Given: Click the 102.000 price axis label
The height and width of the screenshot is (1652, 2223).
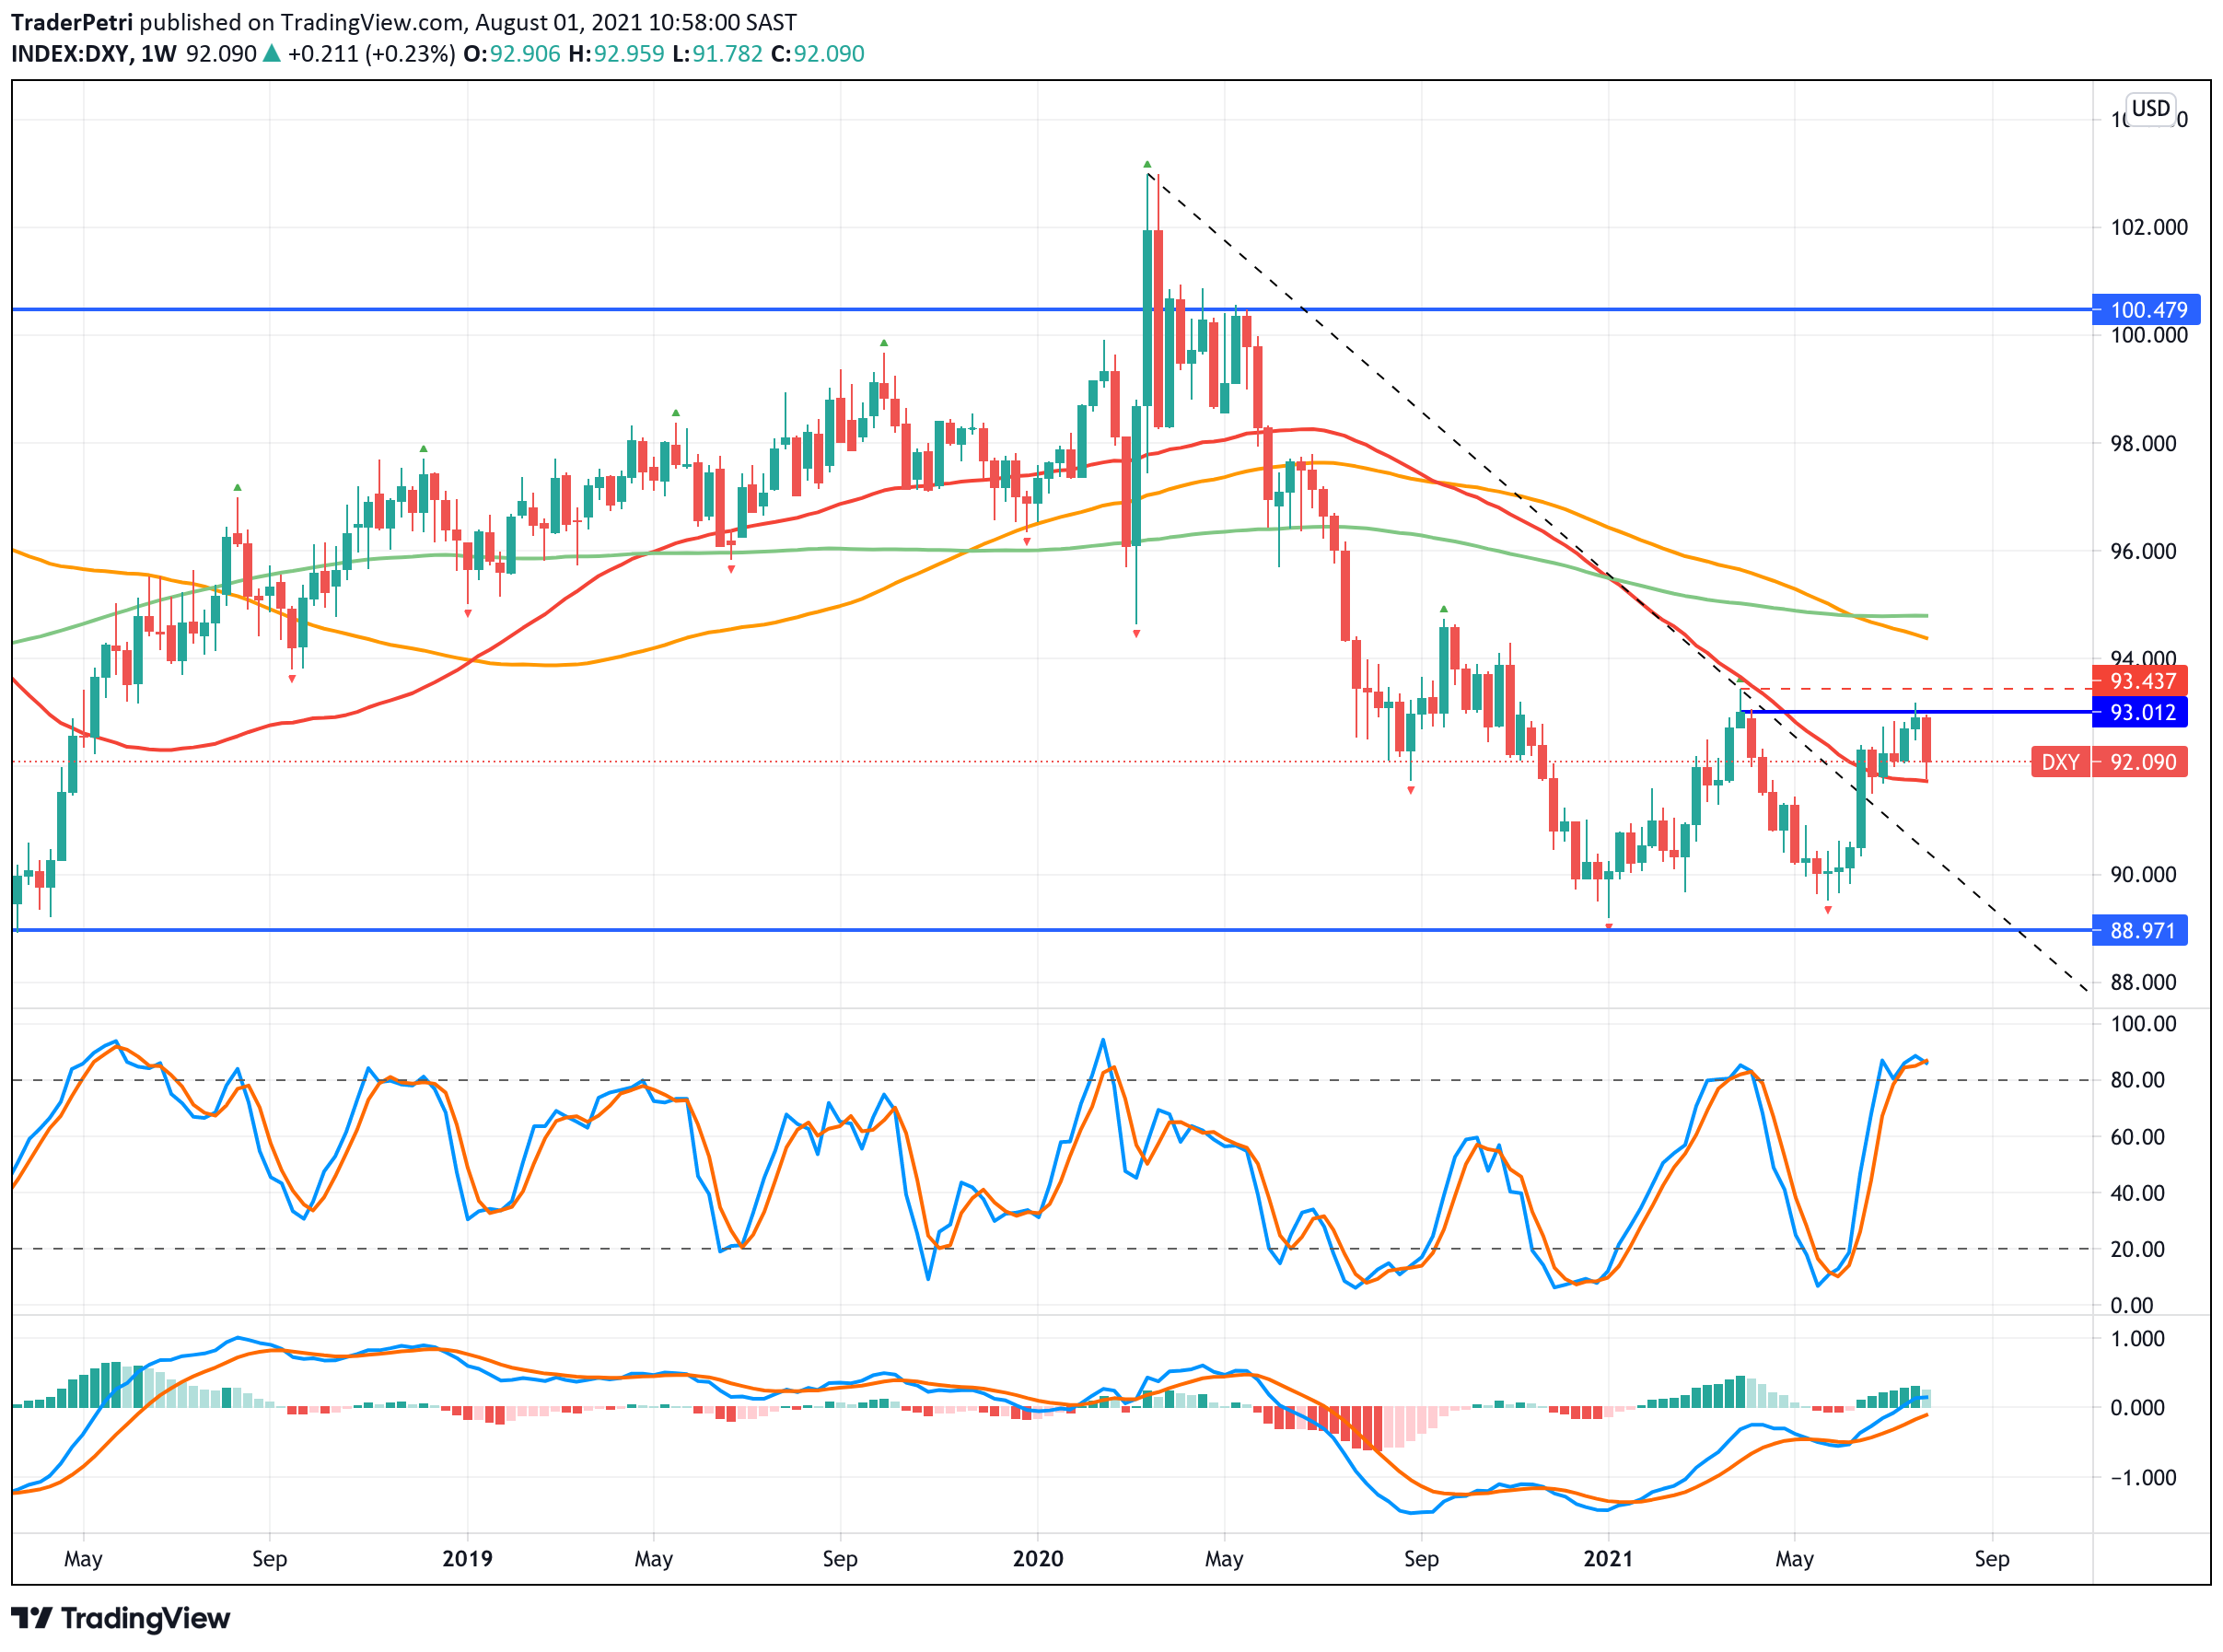Looking at the screenshot, I should pos(2148,227).
